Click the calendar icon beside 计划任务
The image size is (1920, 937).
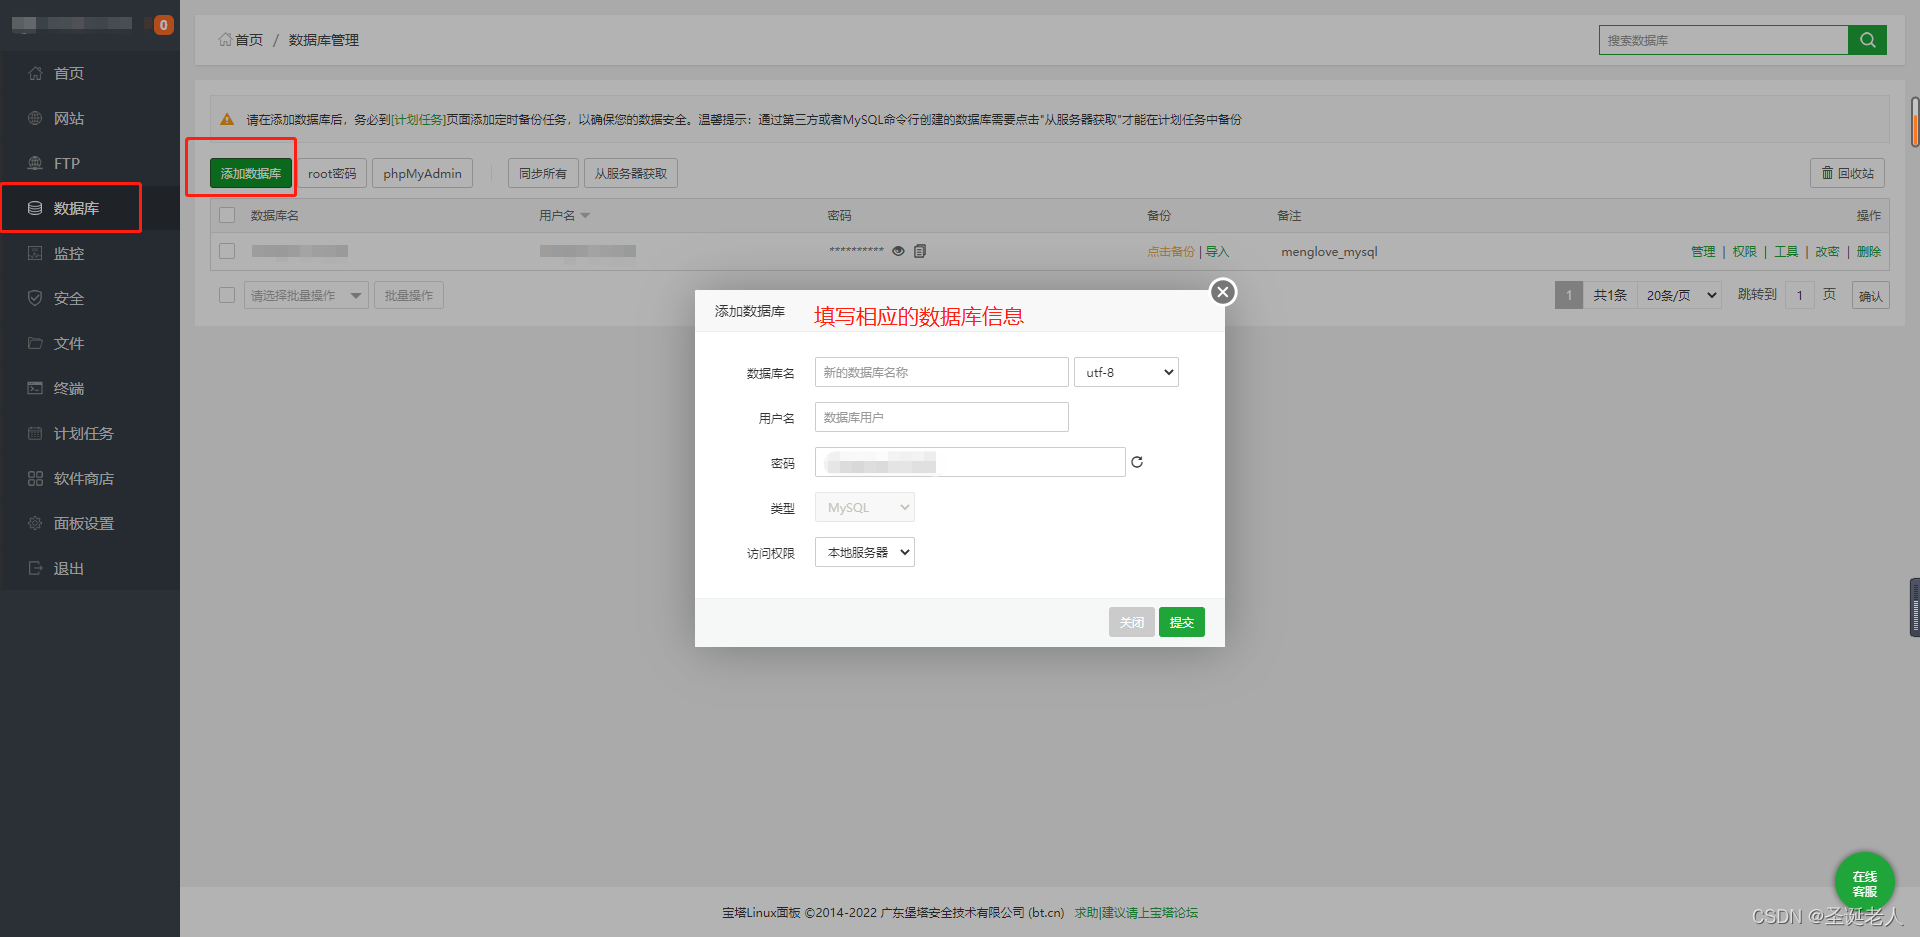click(x=35, y=433)
